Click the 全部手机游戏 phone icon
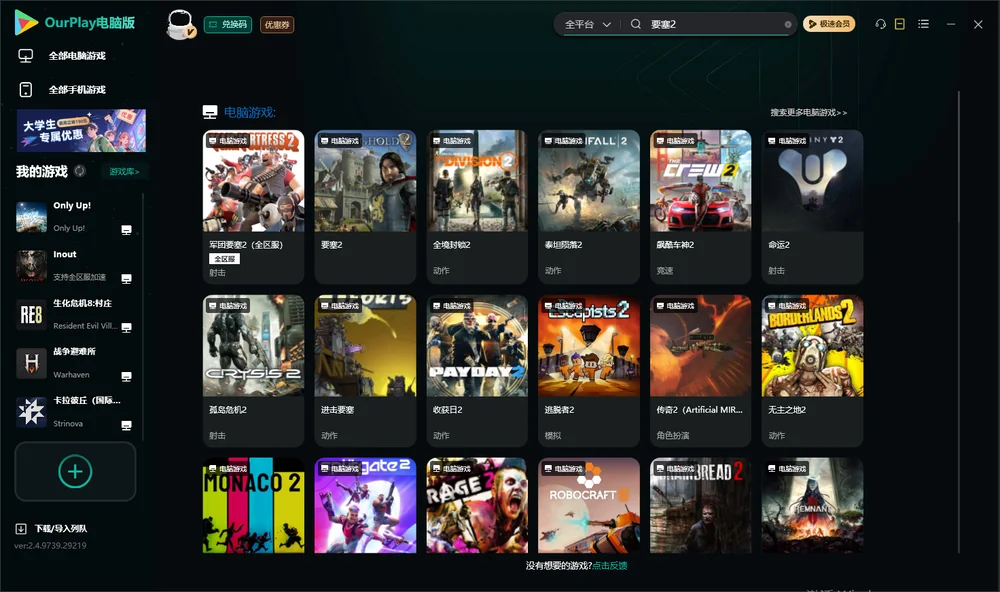Image resolution: width=1000 pixels, height=592 pixels. (x=26, y=90)
